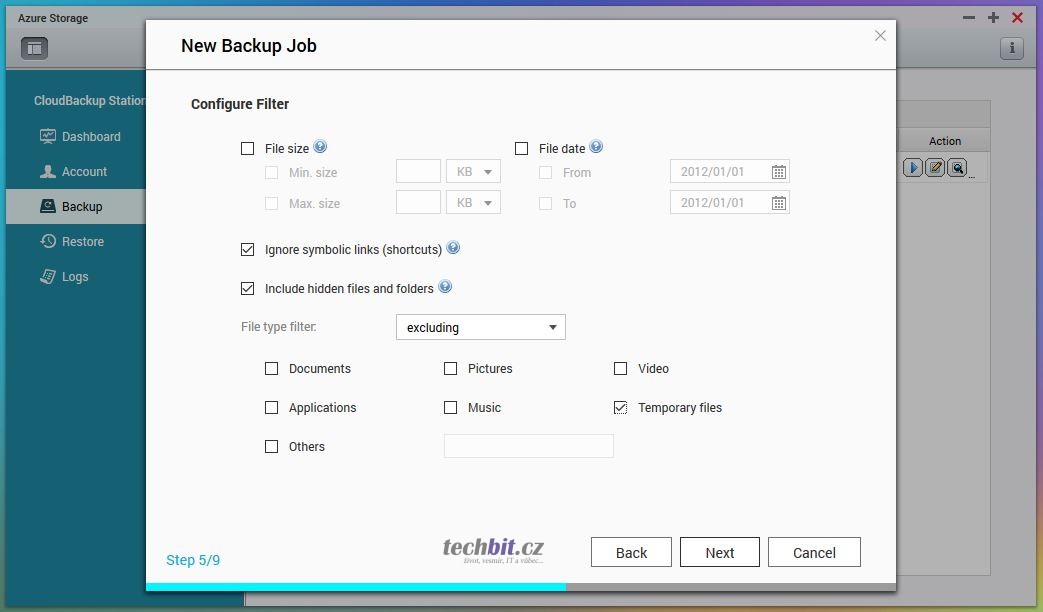Uncheck Temporary files checkbox
Screen dimensions: 1043x612
tap(621, 408)
